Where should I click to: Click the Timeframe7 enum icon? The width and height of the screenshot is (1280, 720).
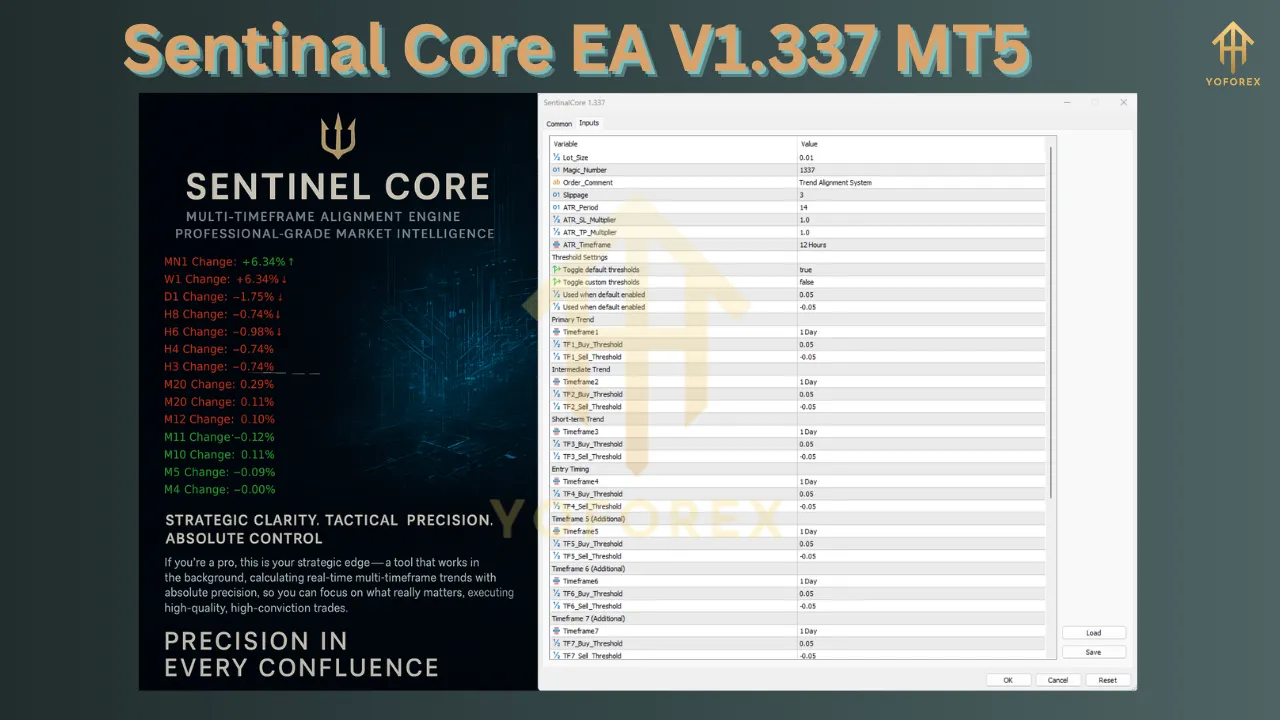pos(556,631)
